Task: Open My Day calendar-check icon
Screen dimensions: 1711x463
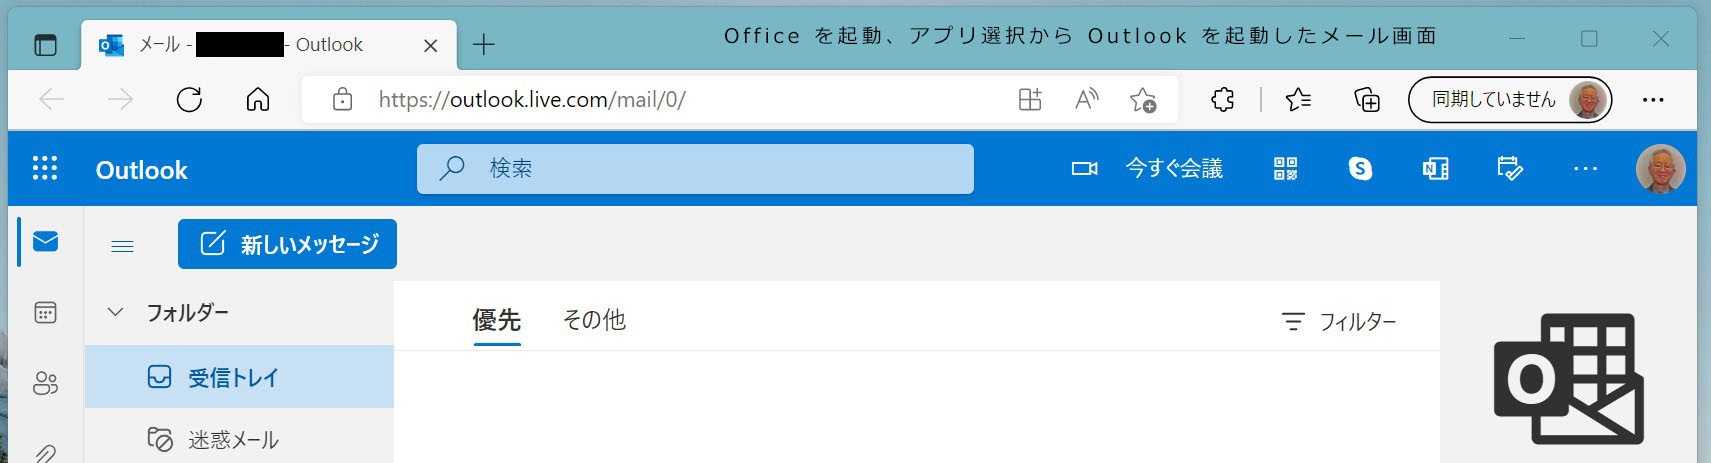Action: [1509, 169]
